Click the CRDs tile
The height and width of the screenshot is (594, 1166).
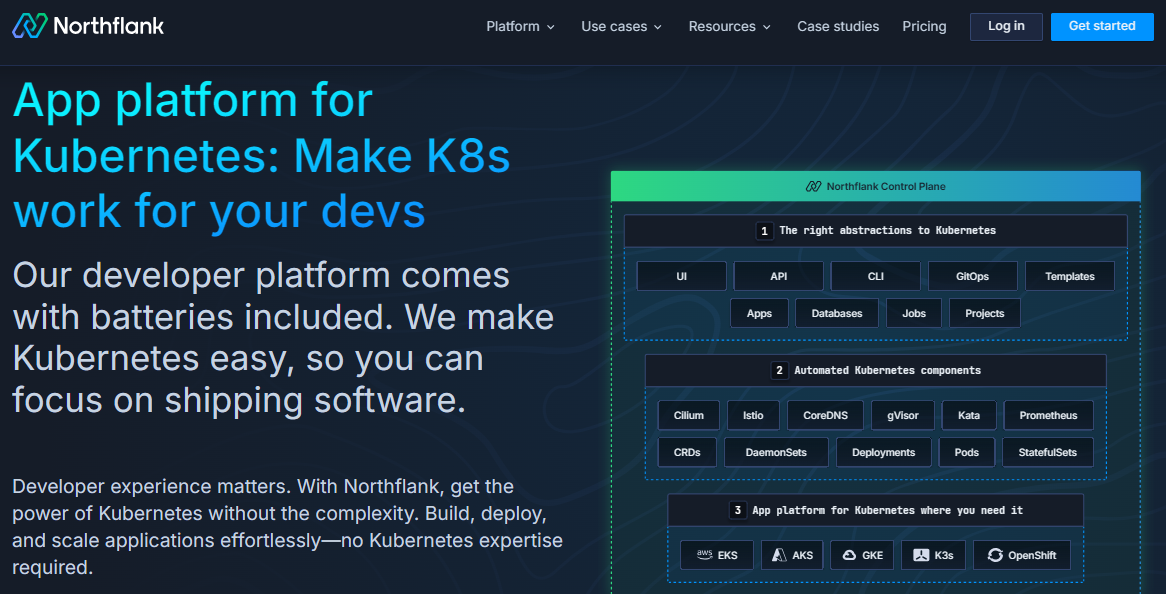pyautogui.click(x=687, y=452)
